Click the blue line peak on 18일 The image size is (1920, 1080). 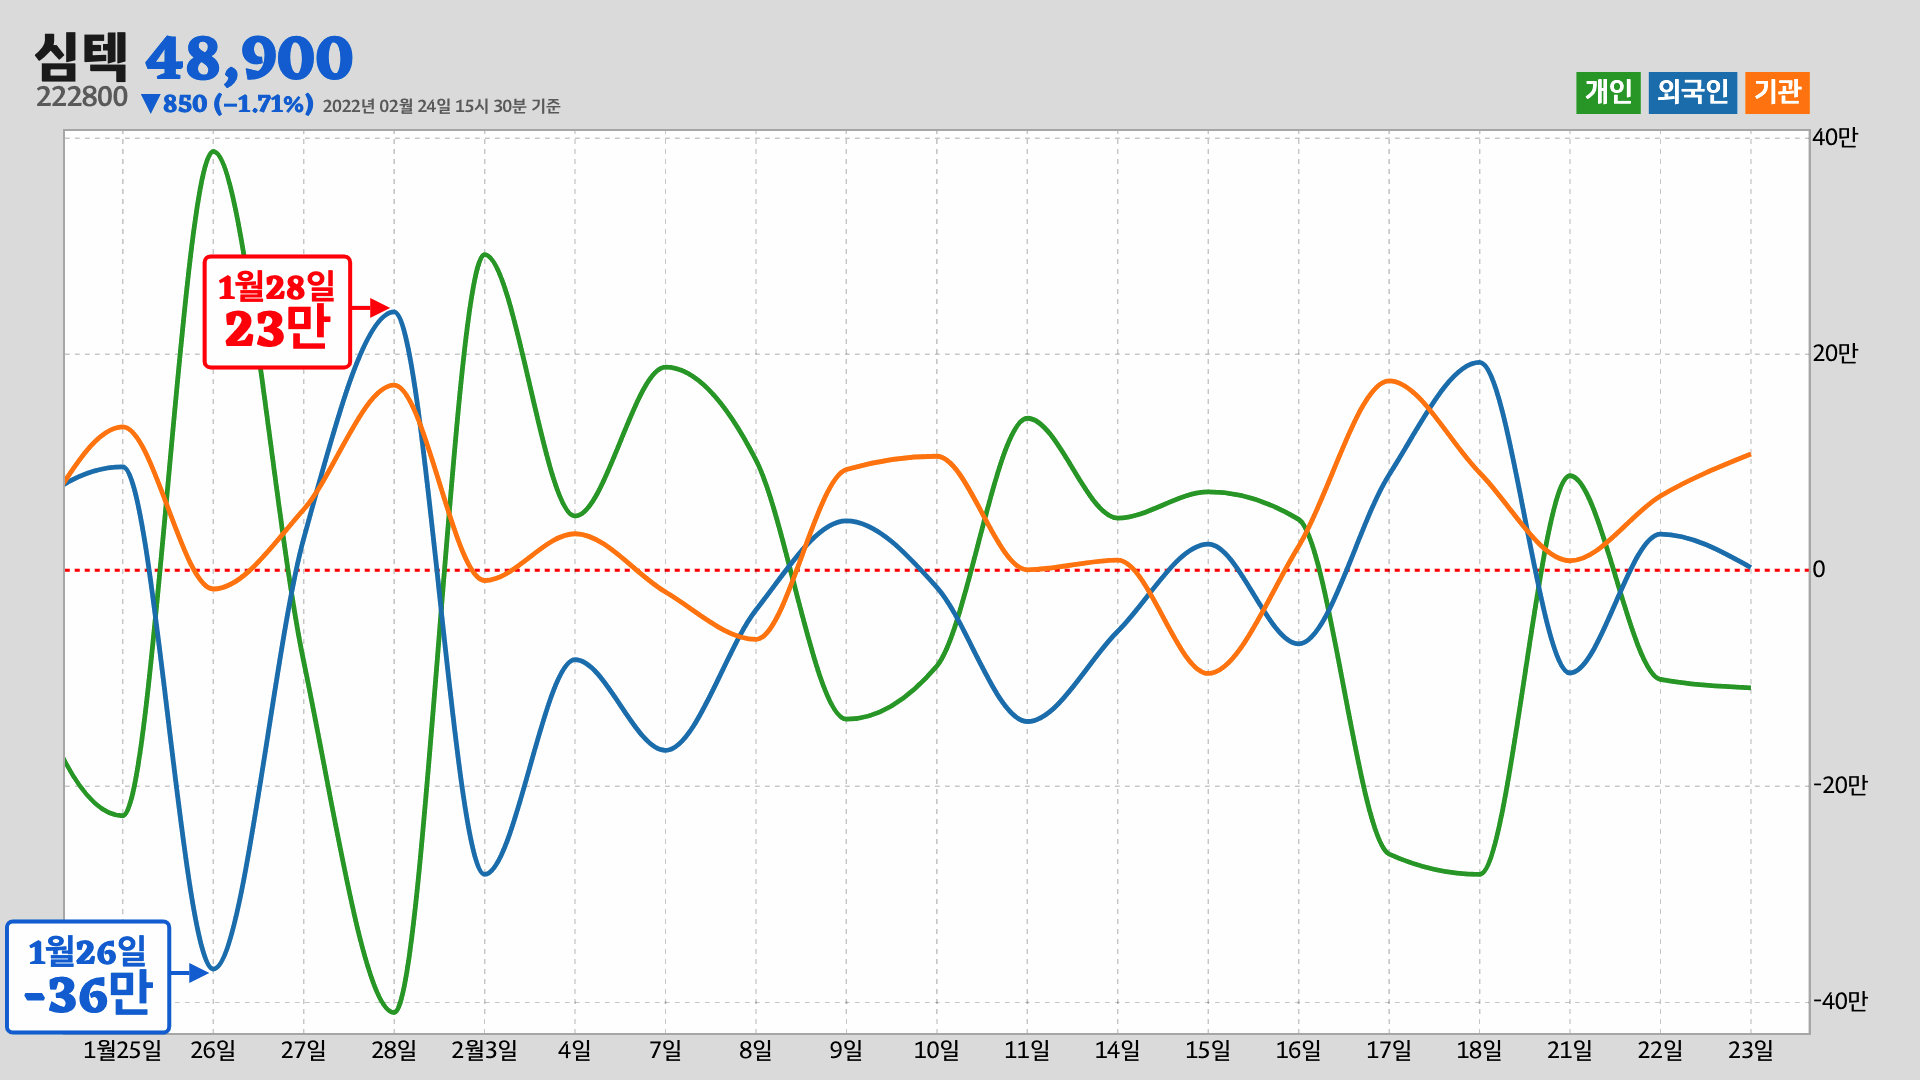1480,363
